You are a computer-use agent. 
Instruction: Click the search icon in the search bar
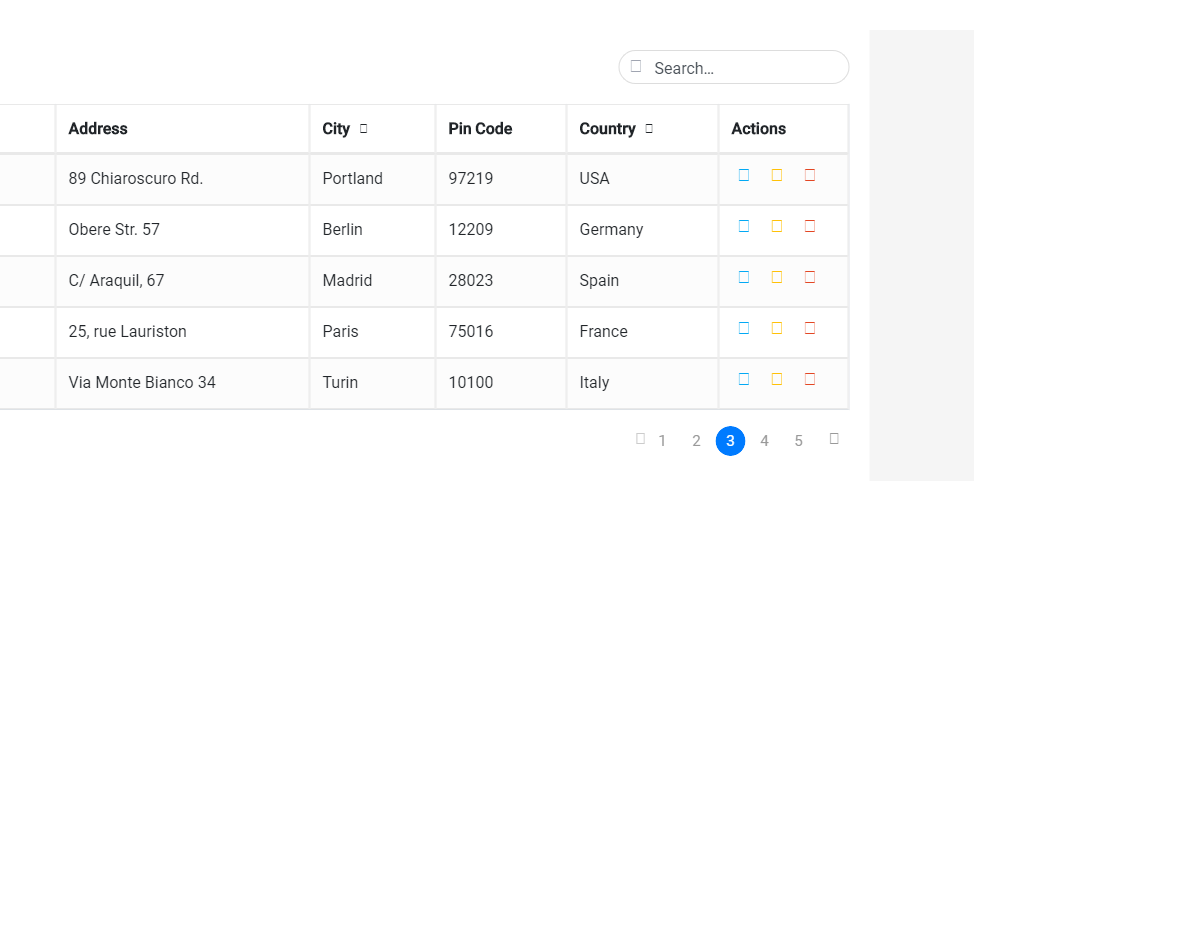(x=636, y=67)
